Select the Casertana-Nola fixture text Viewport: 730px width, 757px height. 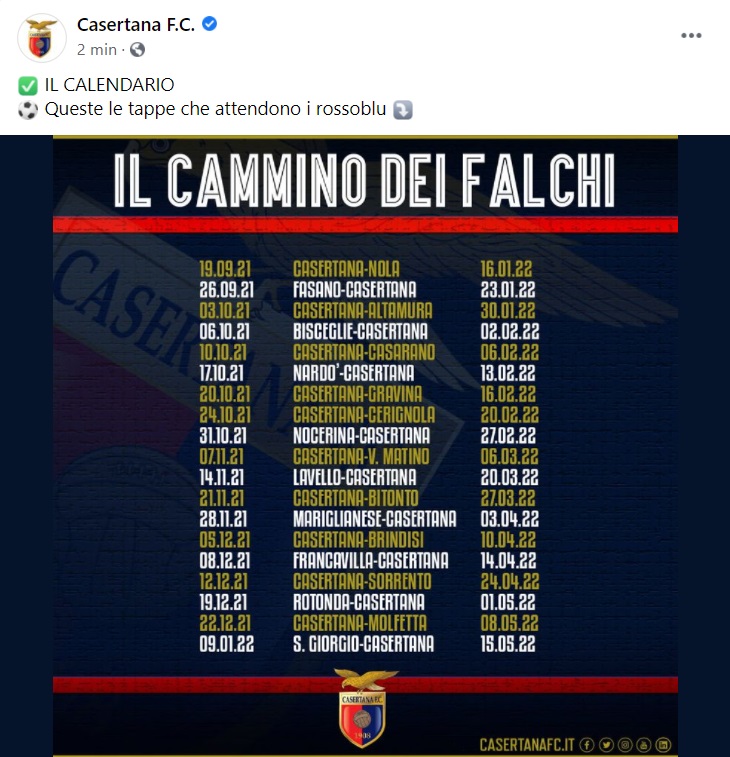[346, 268]
